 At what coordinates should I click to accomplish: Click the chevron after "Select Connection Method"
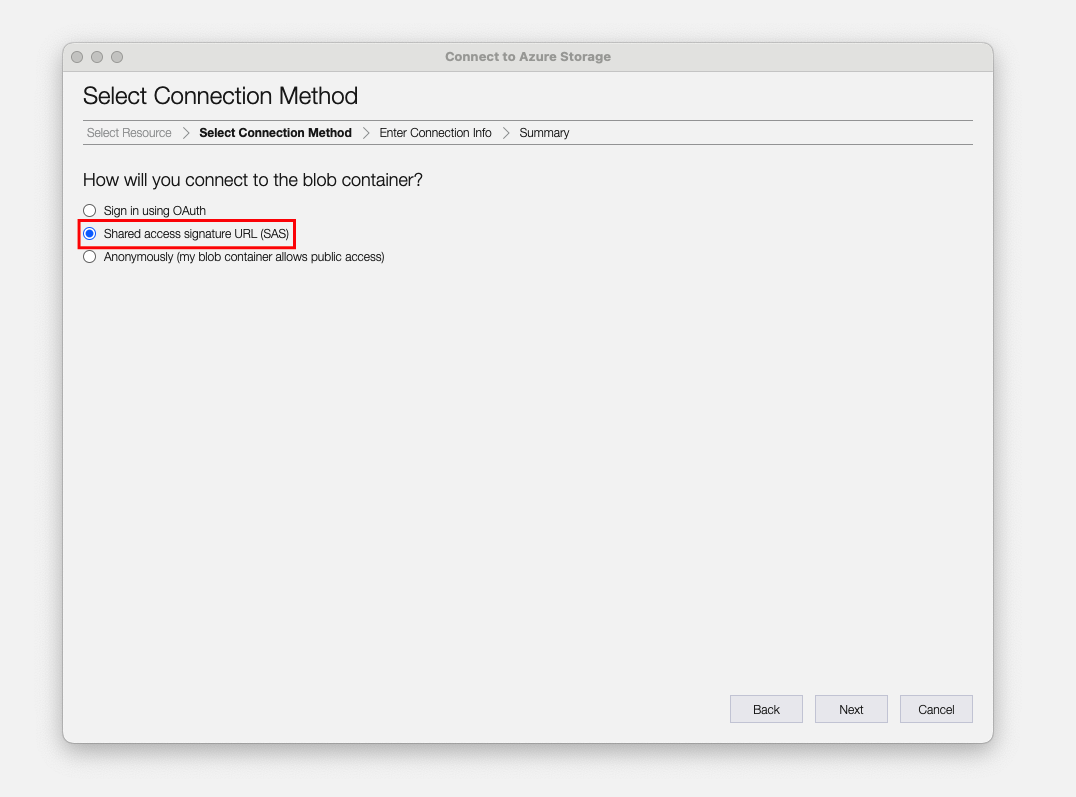(366, 132)
